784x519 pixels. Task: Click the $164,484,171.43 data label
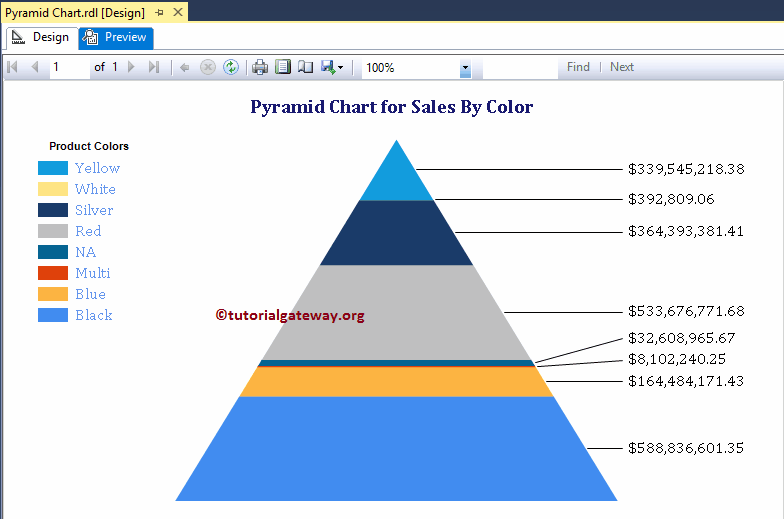686,382
